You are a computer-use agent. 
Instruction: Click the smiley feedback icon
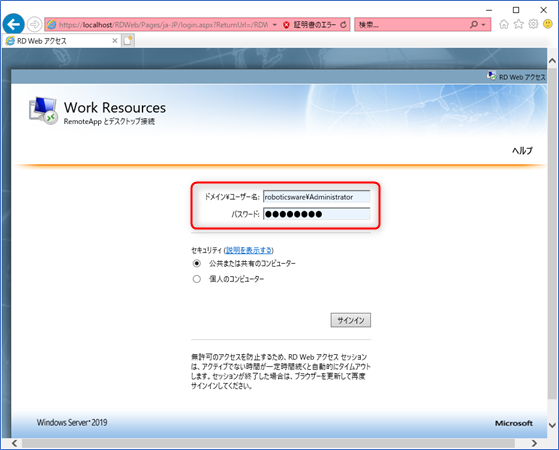pyautogui.click(x=548, y=24)
